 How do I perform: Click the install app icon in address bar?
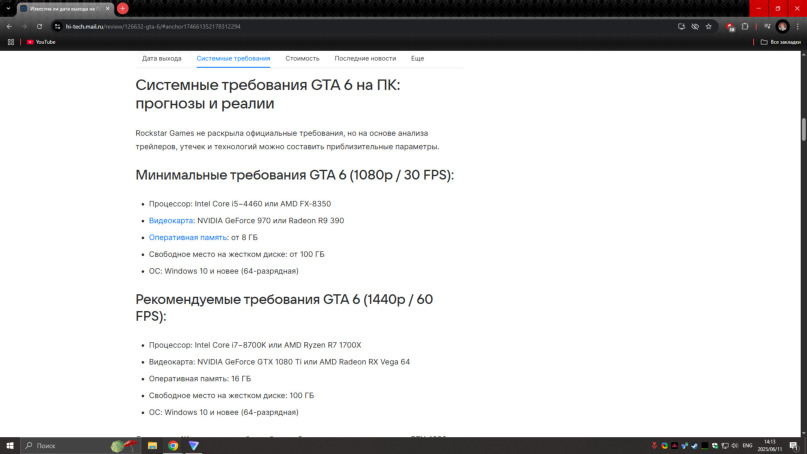point(681,26)
